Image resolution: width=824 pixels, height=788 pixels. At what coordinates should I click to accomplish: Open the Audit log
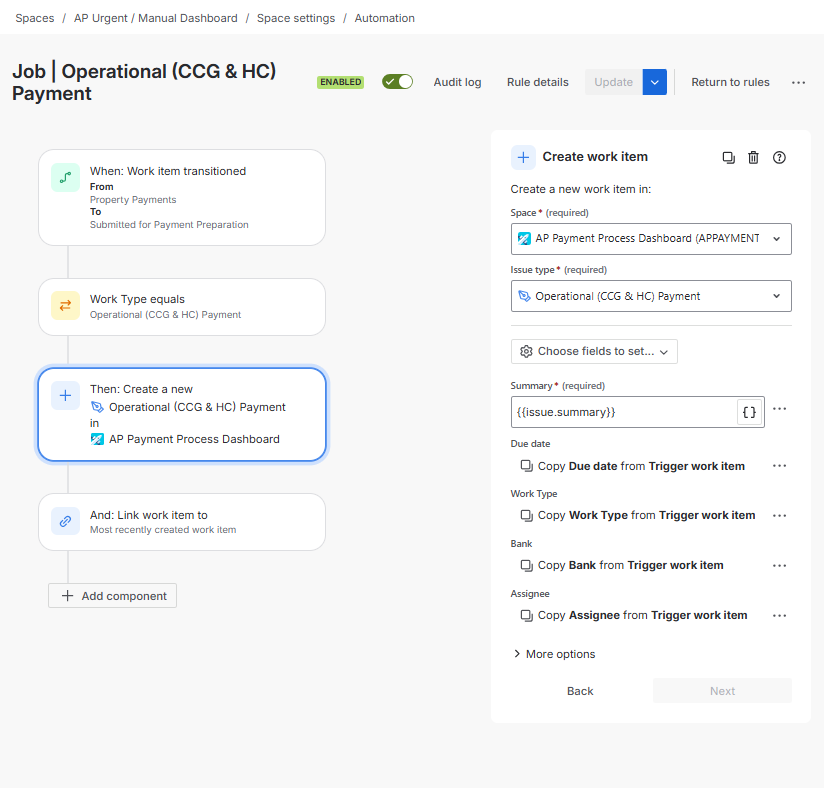[x=457, y=83]
